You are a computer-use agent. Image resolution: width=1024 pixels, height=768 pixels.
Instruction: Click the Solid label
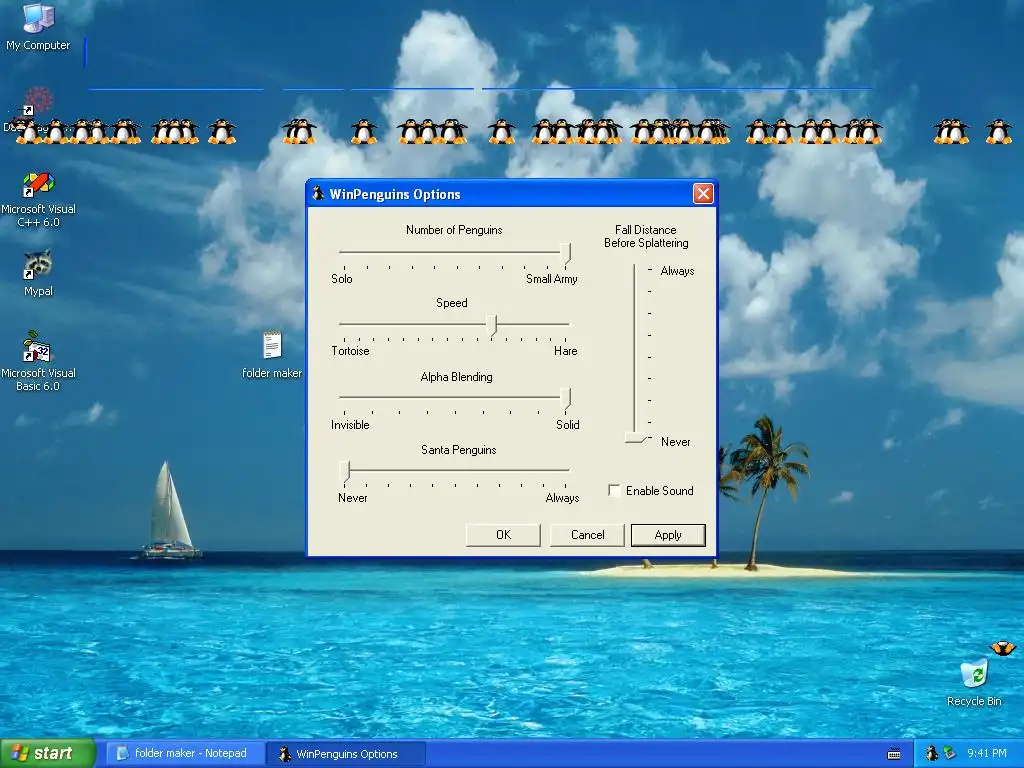tap(568, 424)
